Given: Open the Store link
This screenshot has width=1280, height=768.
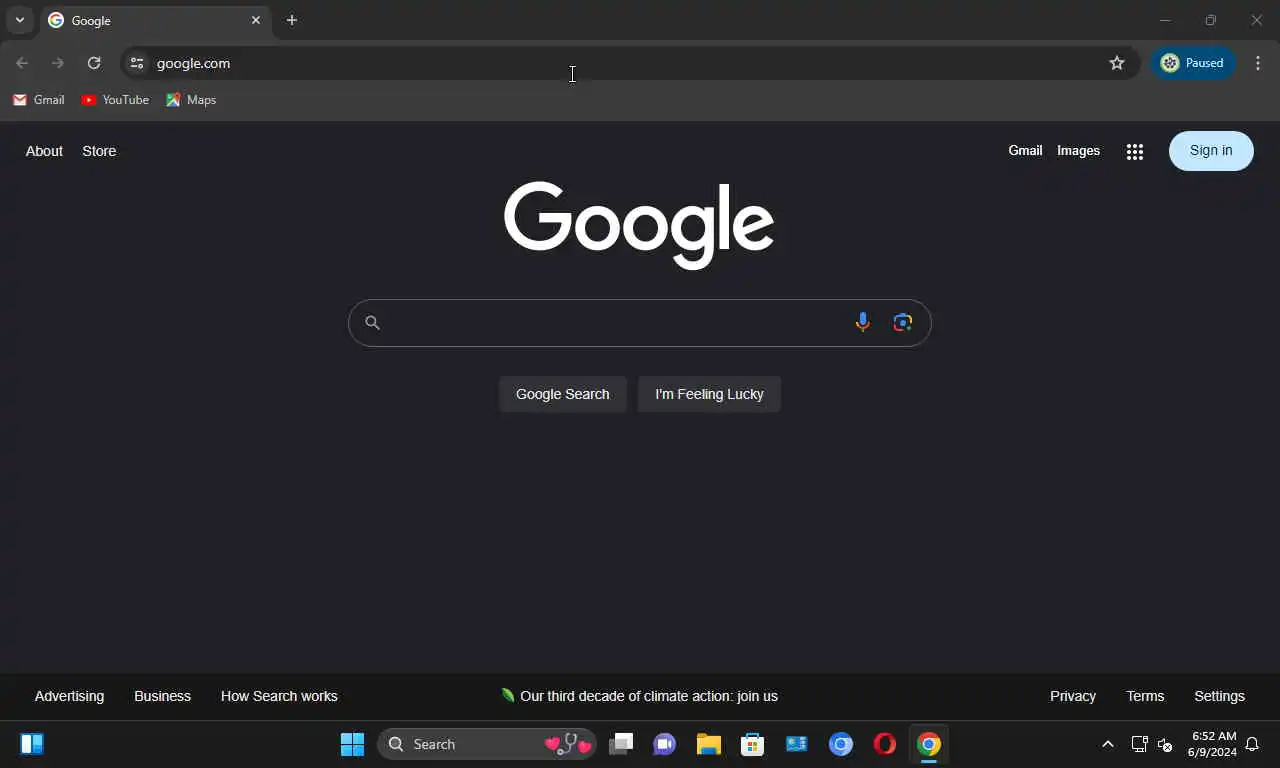Looking at the screenshot, I should pos(99,151).
